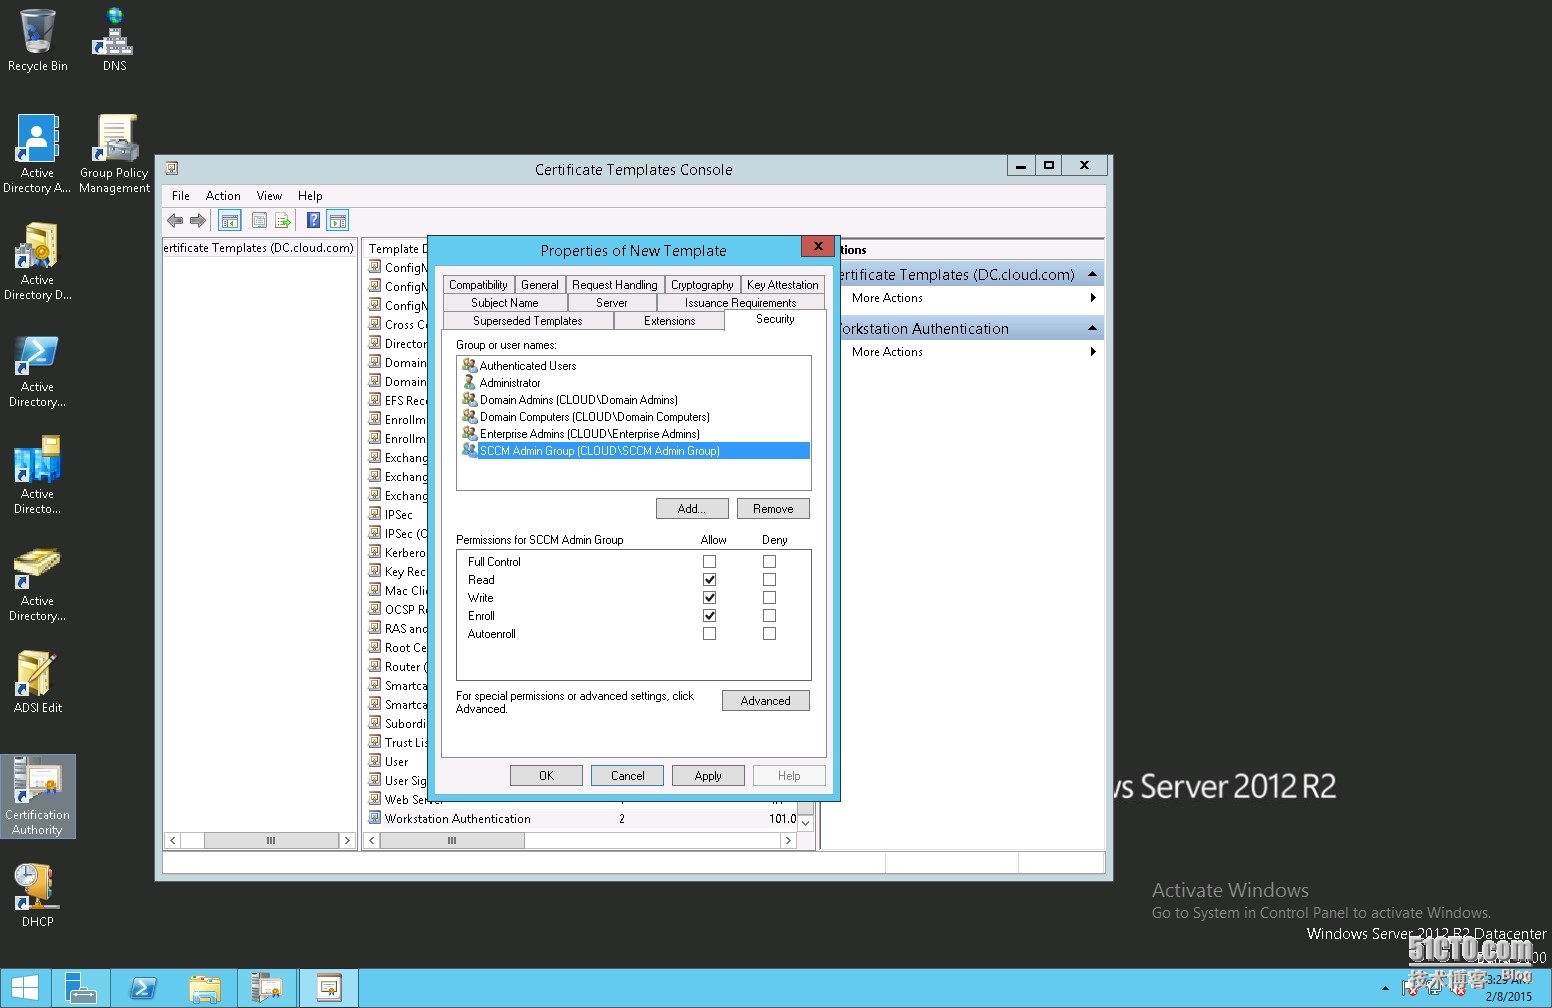This screenshot has width=1552, height=1008.
Task: Switch to Issuance Requirements tab
Action: click(741, 303)
